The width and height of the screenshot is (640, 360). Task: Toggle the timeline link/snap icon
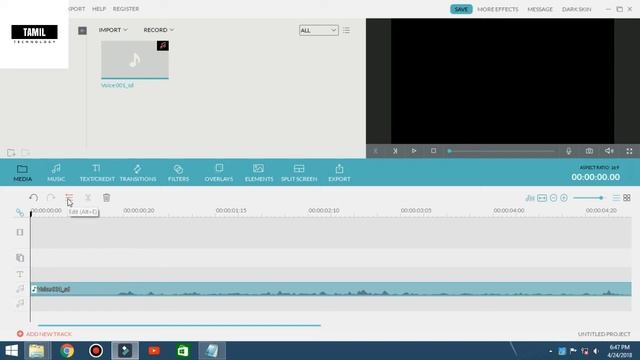point(20,213)
